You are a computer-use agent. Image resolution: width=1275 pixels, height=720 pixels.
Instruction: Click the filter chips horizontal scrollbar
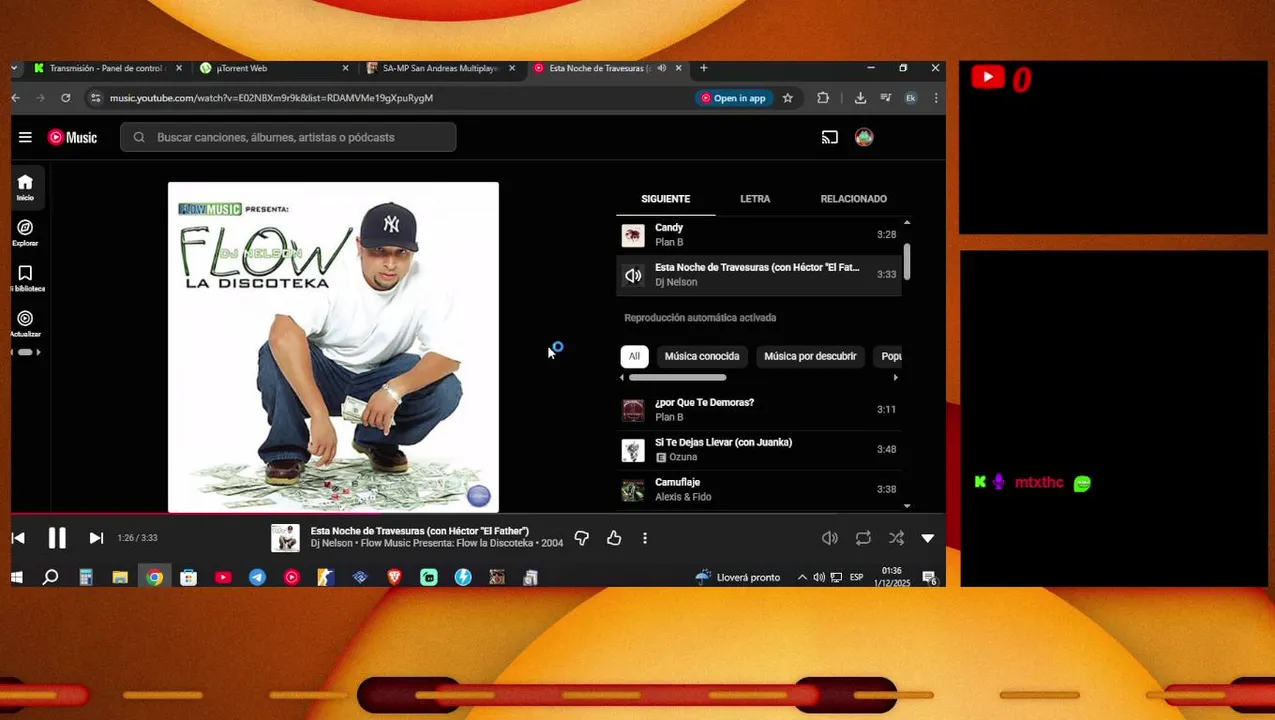coord(677,378)
